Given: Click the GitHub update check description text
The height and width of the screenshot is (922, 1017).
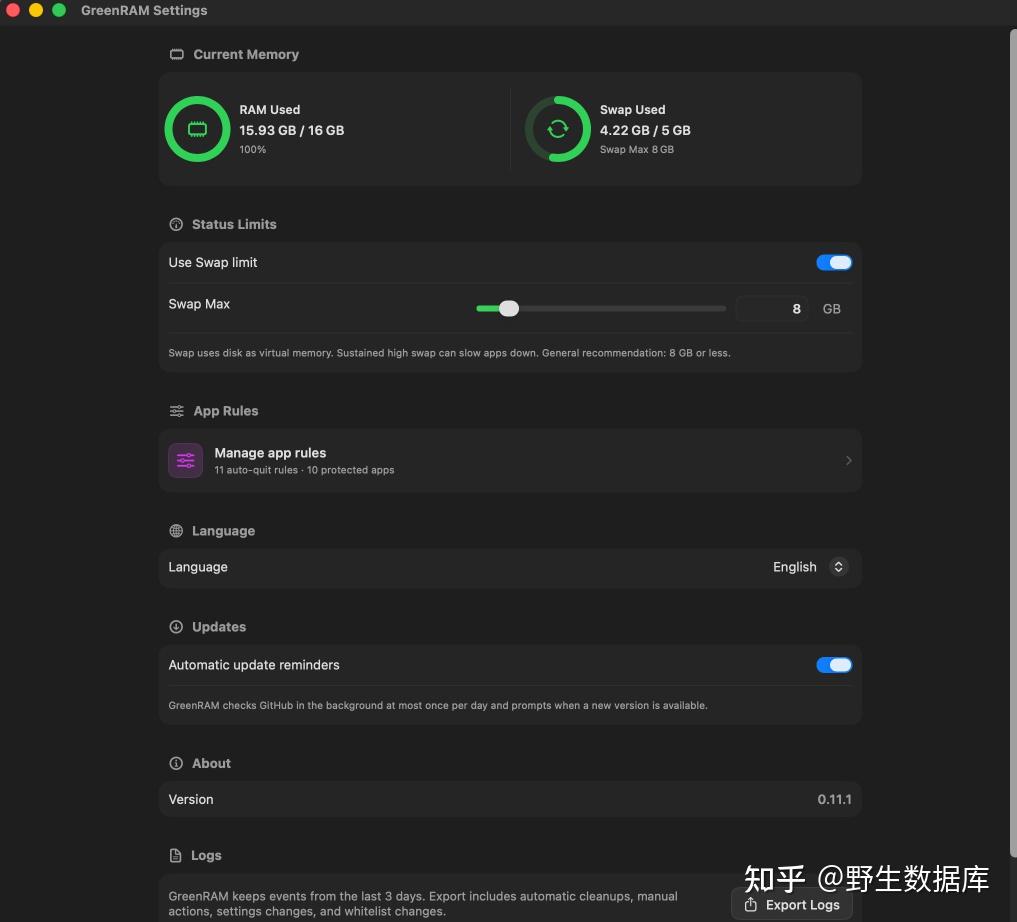Looking at the screenshot, I should [438, 705].
